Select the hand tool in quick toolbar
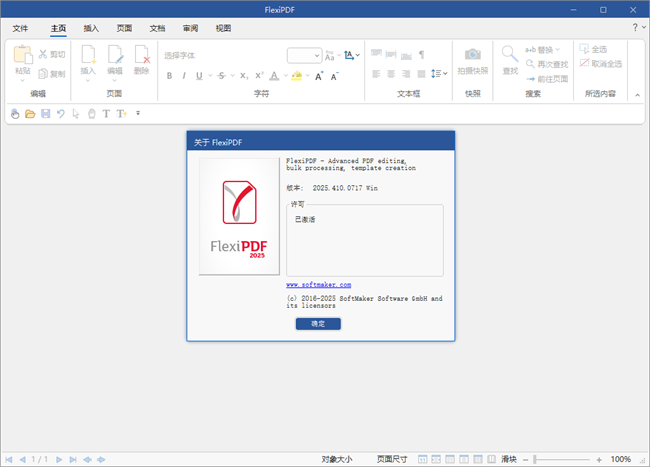Image resolution: width=650 pixels, height=467 pixels. pos(15,114)
